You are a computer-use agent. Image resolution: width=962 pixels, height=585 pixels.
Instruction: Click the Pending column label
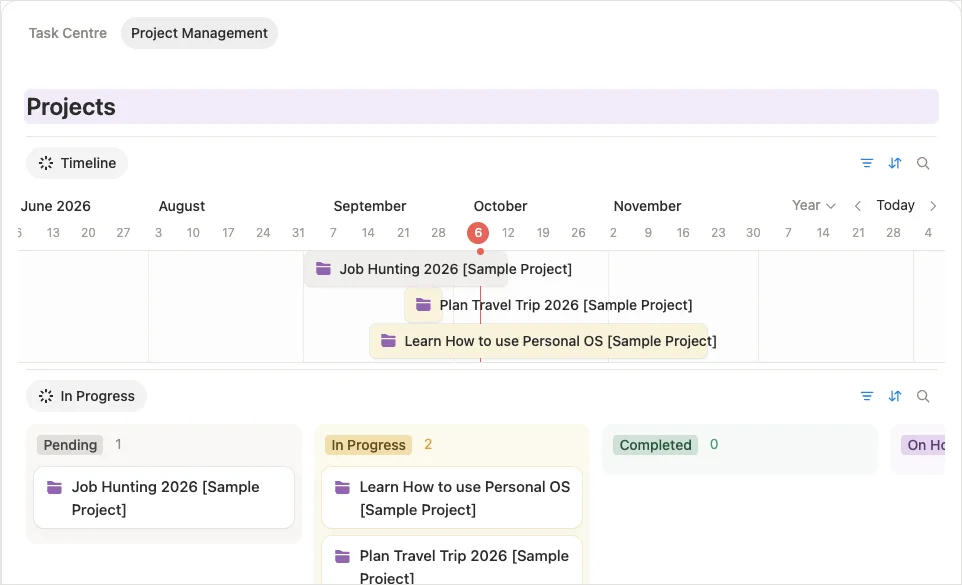click(x=70, y=445)
